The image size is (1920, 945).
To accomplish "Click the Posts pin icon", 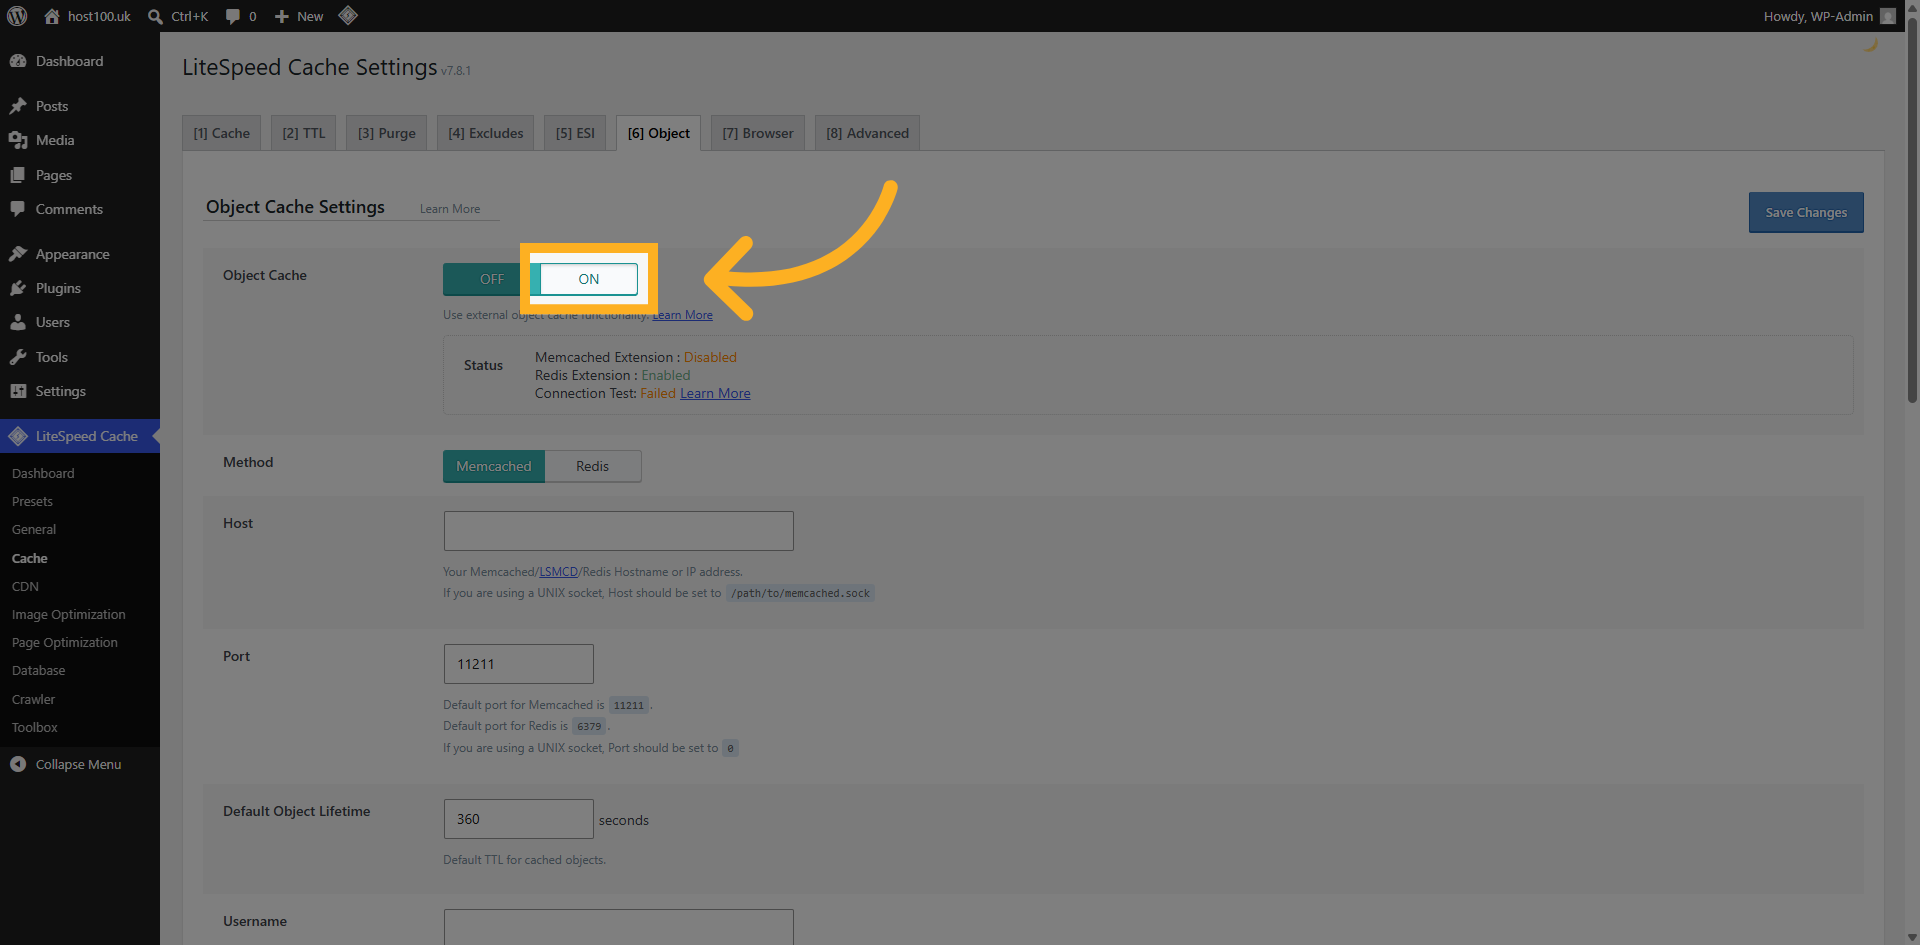I will (x=18, y=106).
